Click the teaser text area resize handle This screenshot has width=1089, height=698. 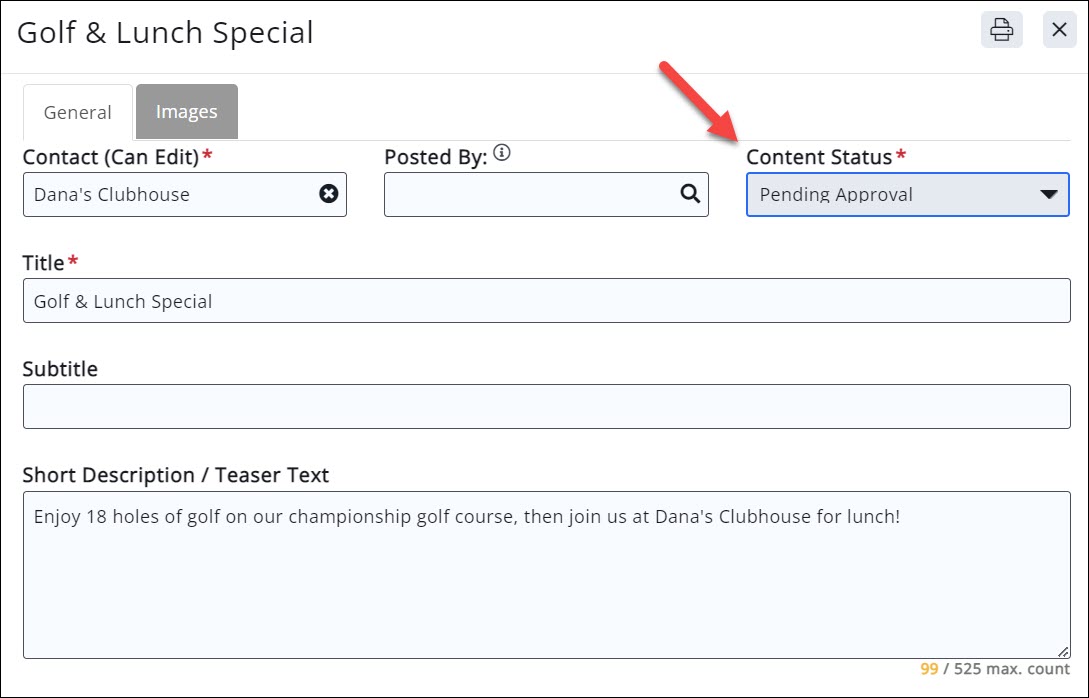1063,651
